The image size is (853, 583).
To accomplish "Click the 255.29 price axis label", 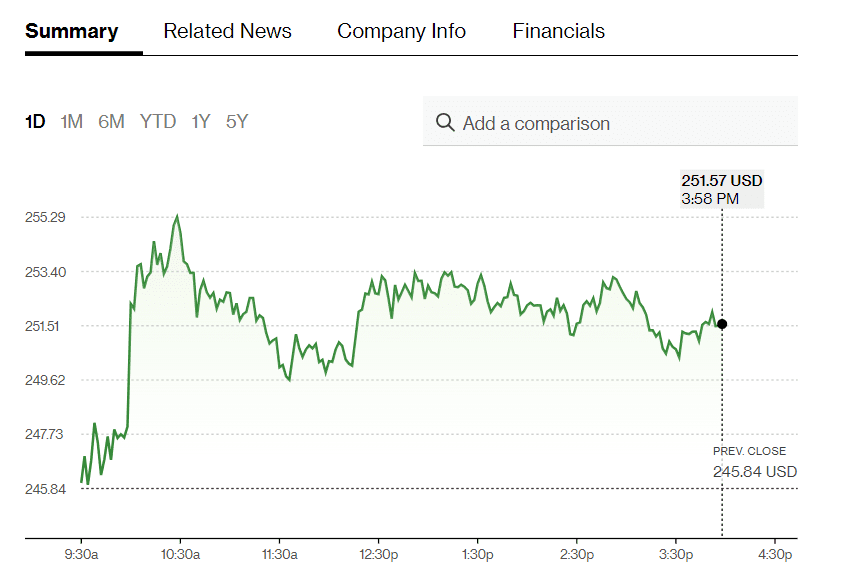I will [x=43, y=215].
